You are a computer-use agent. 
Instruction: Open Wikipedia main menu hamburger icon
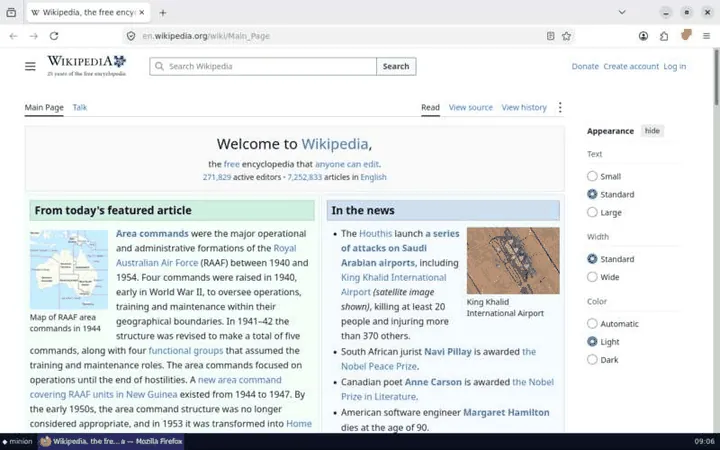[x=30, y=67]
